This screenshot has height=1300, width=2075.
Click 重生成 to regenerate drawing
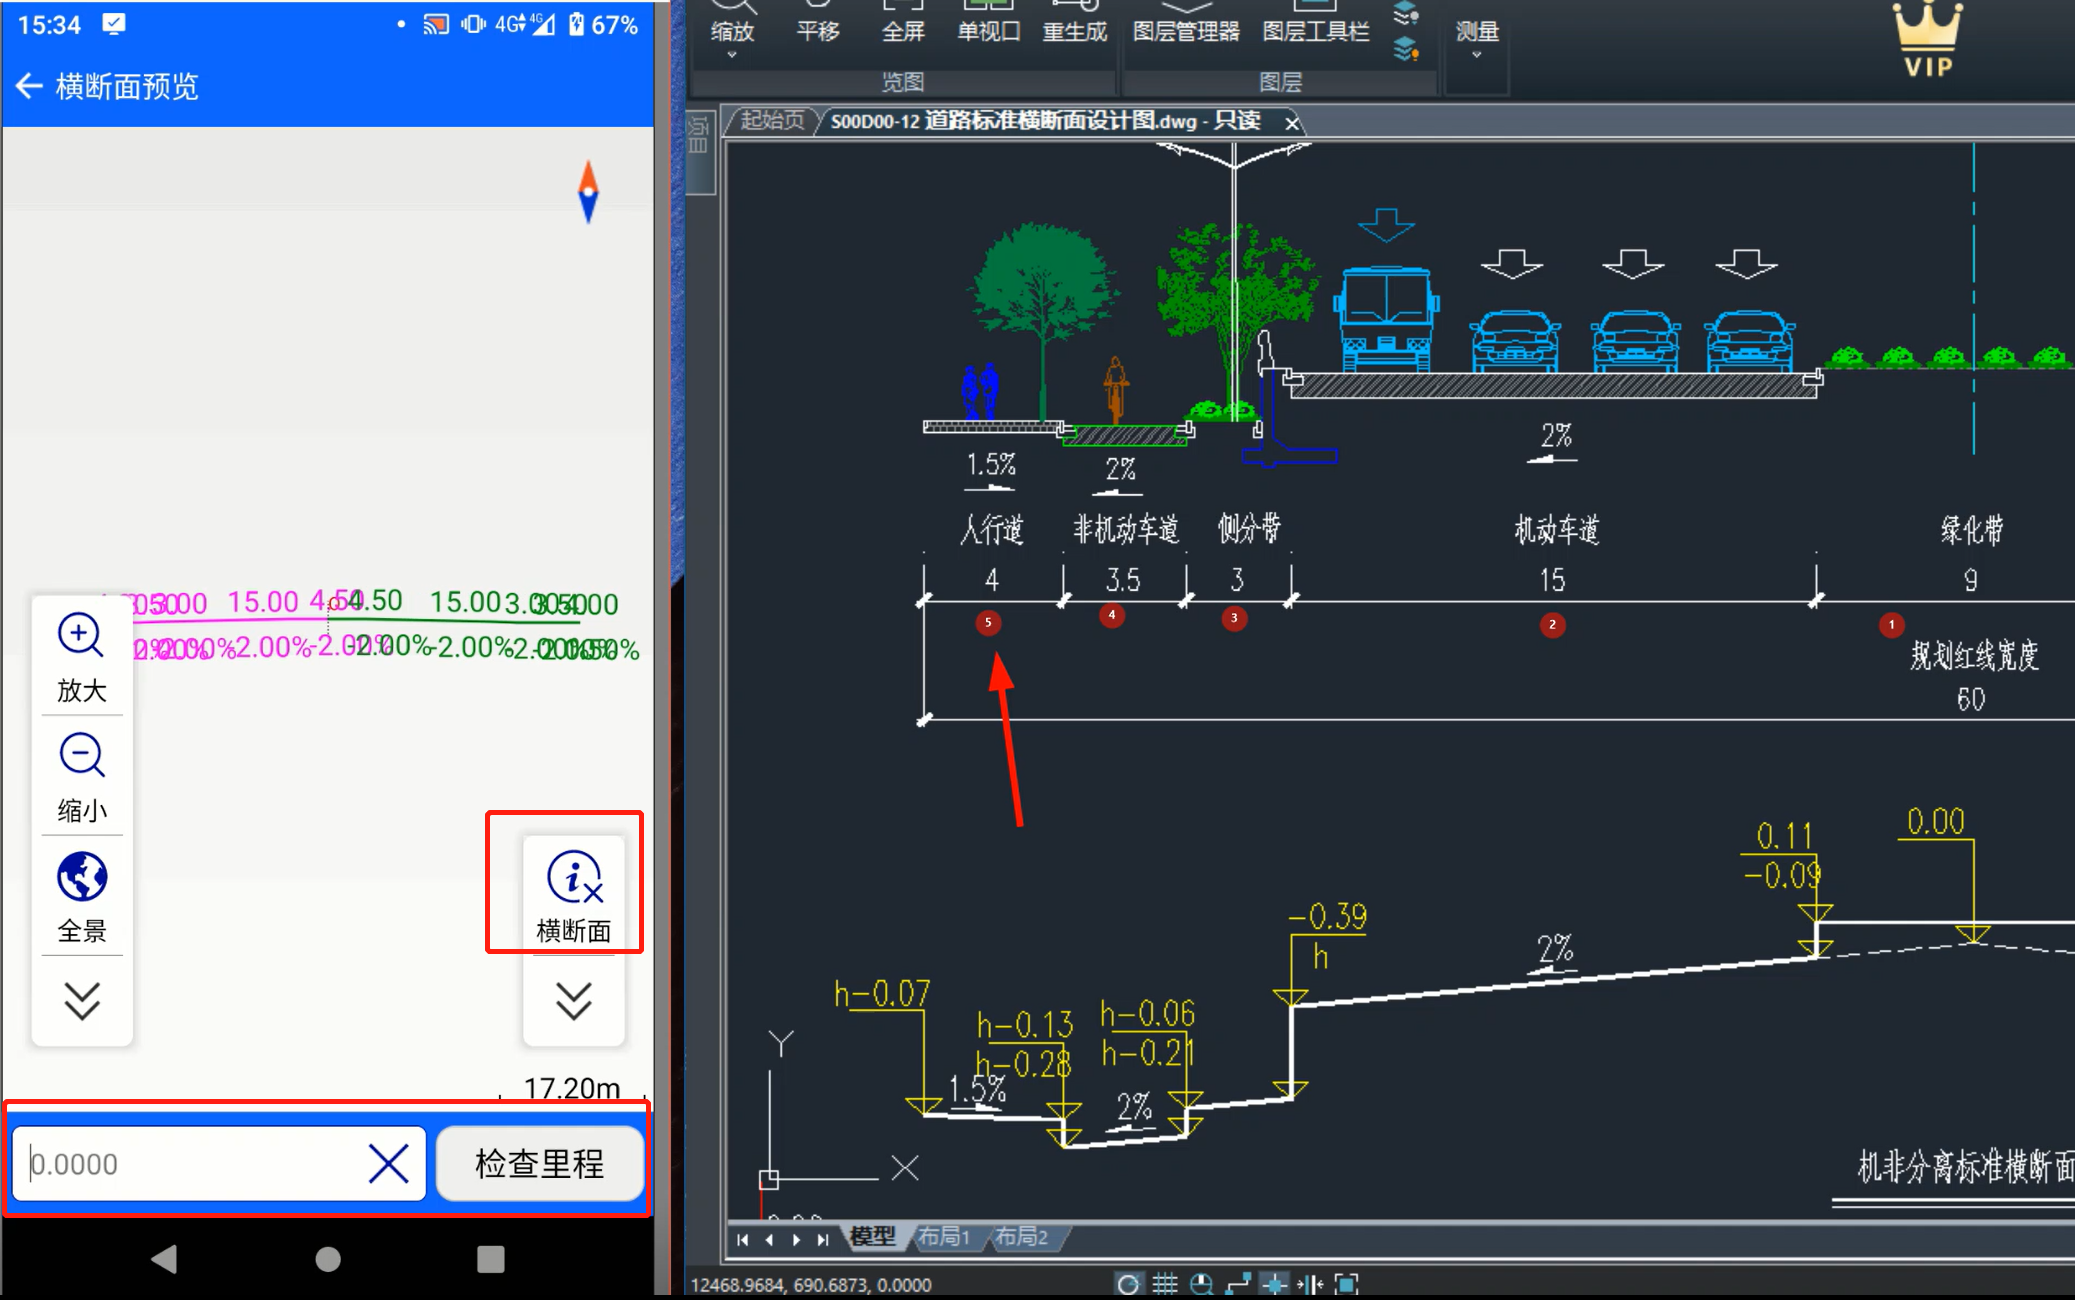(1075, 22)
